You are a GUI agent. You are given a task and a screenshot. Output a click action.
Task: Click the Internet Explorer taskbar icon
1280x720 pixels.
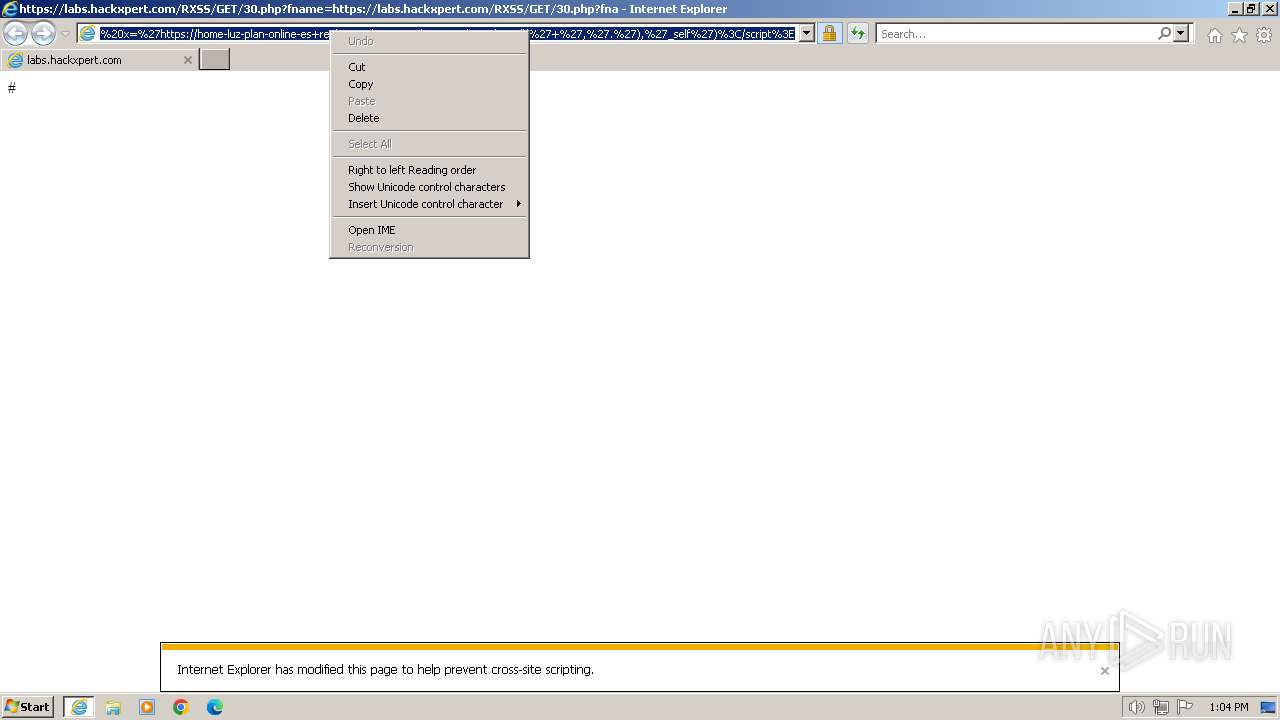(x=79, y=707)
